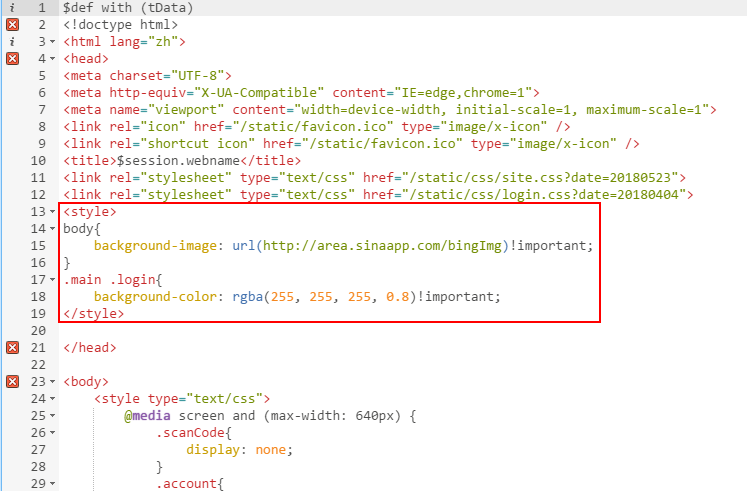Click the 'display' property on line 27
747x491 pixels.
pos(213,450)
